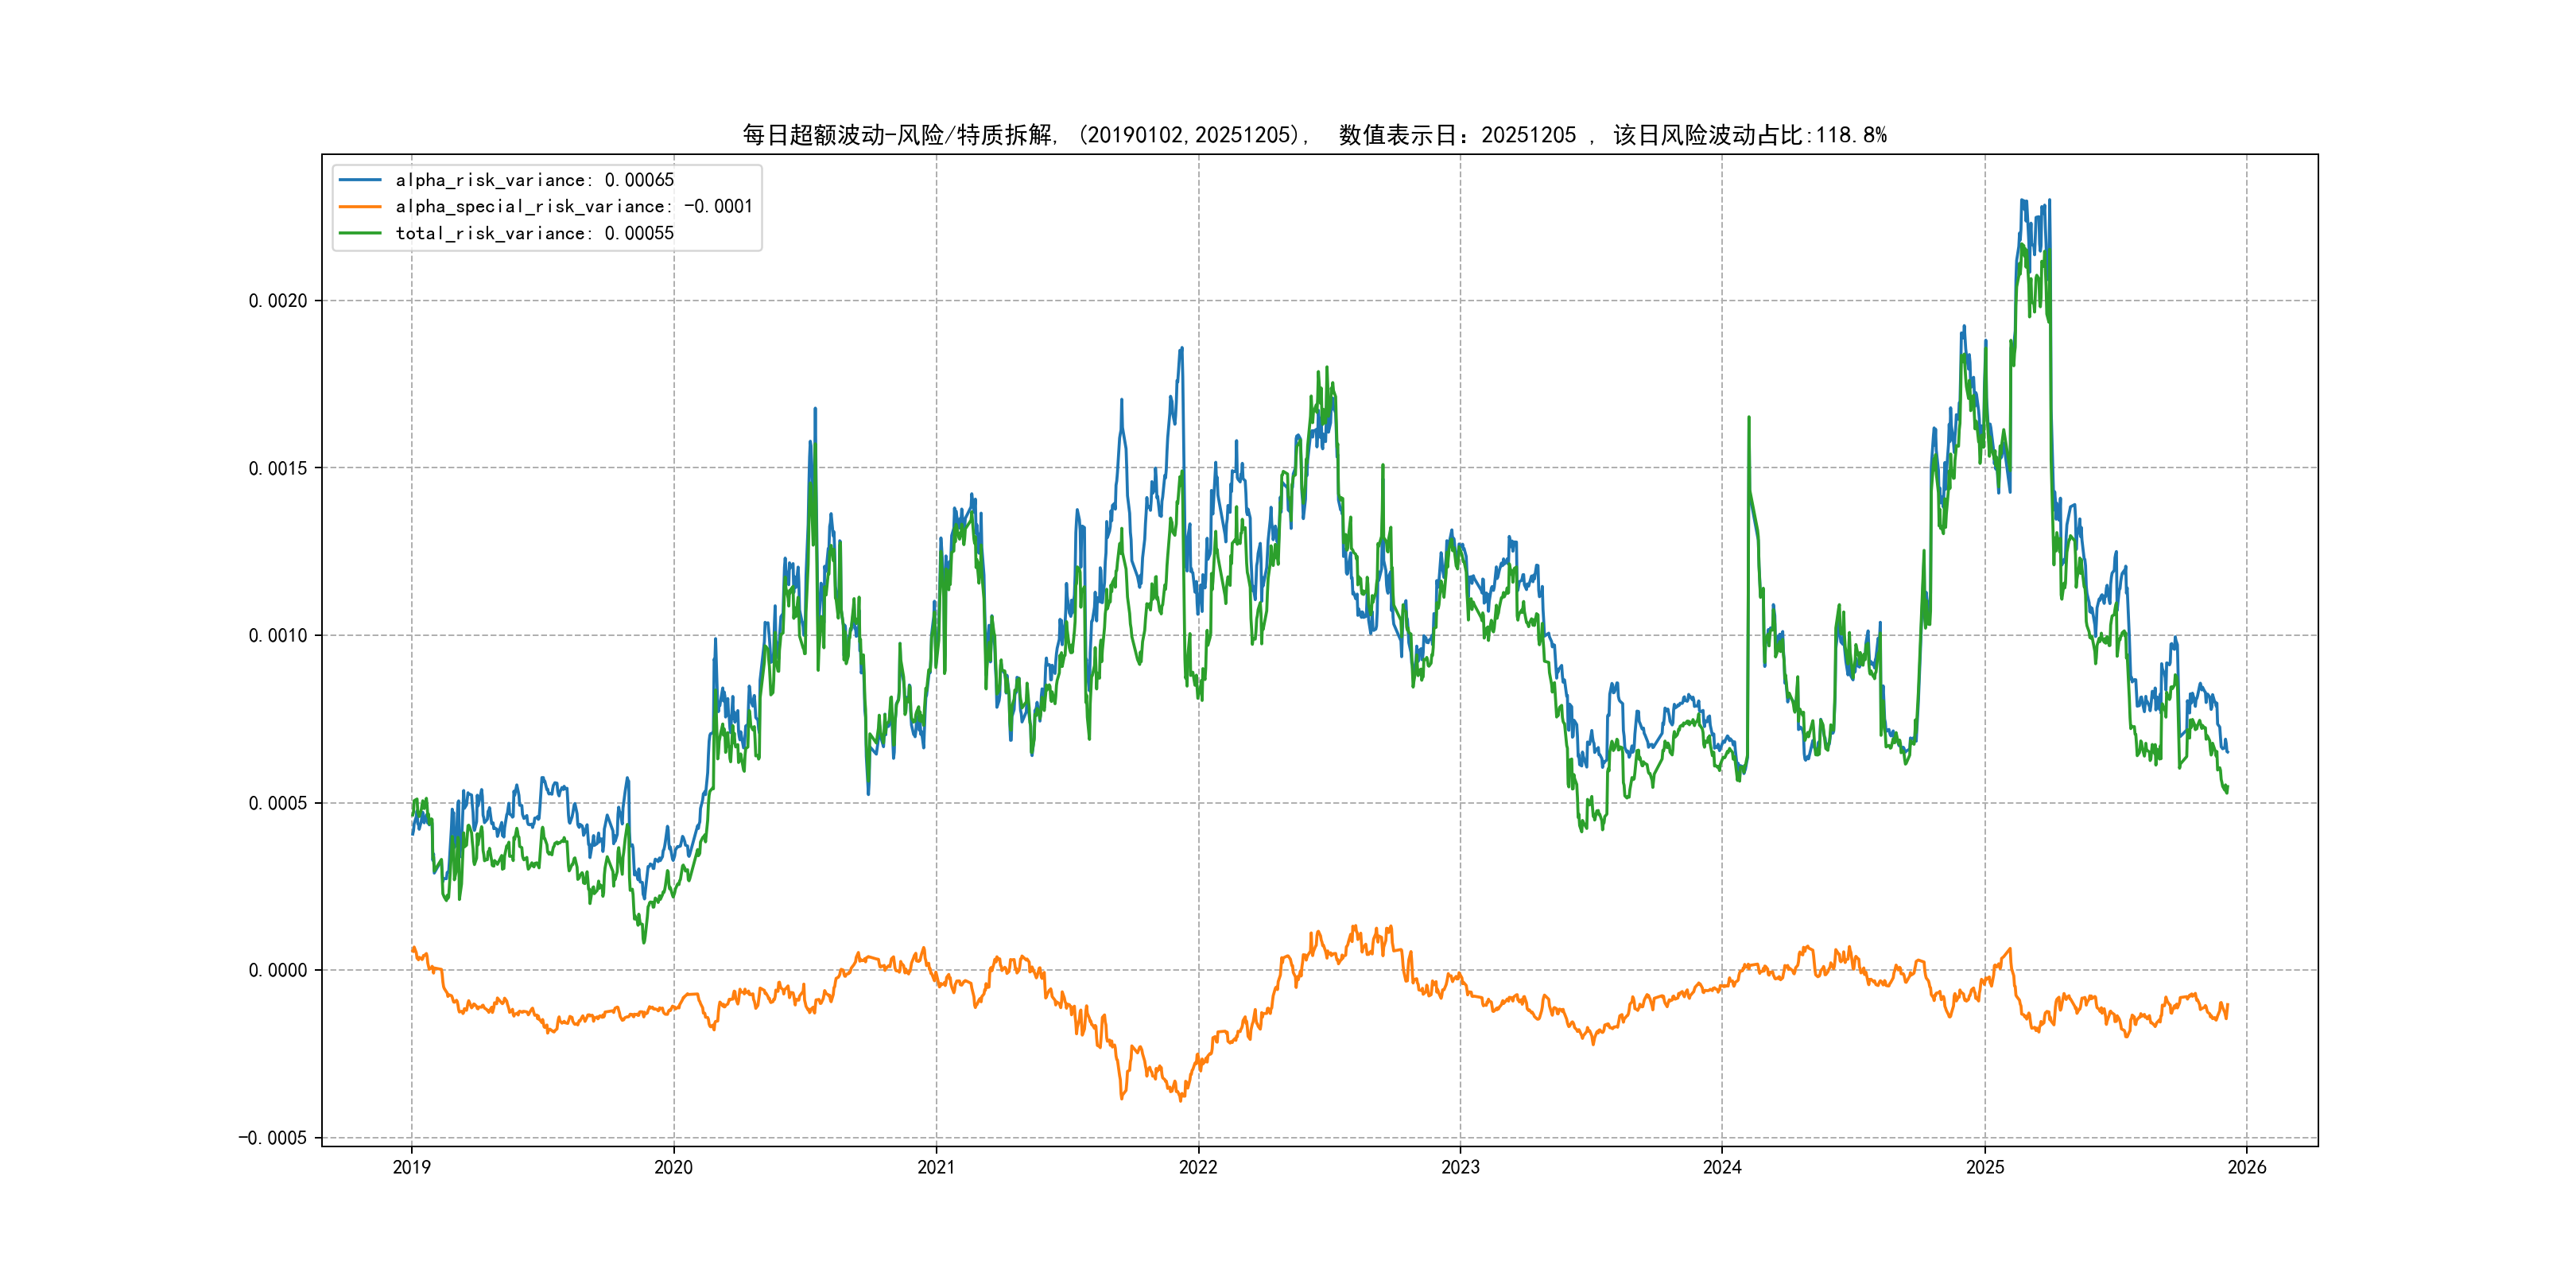Click the 118.8% value in the title

coord(1851,135)
